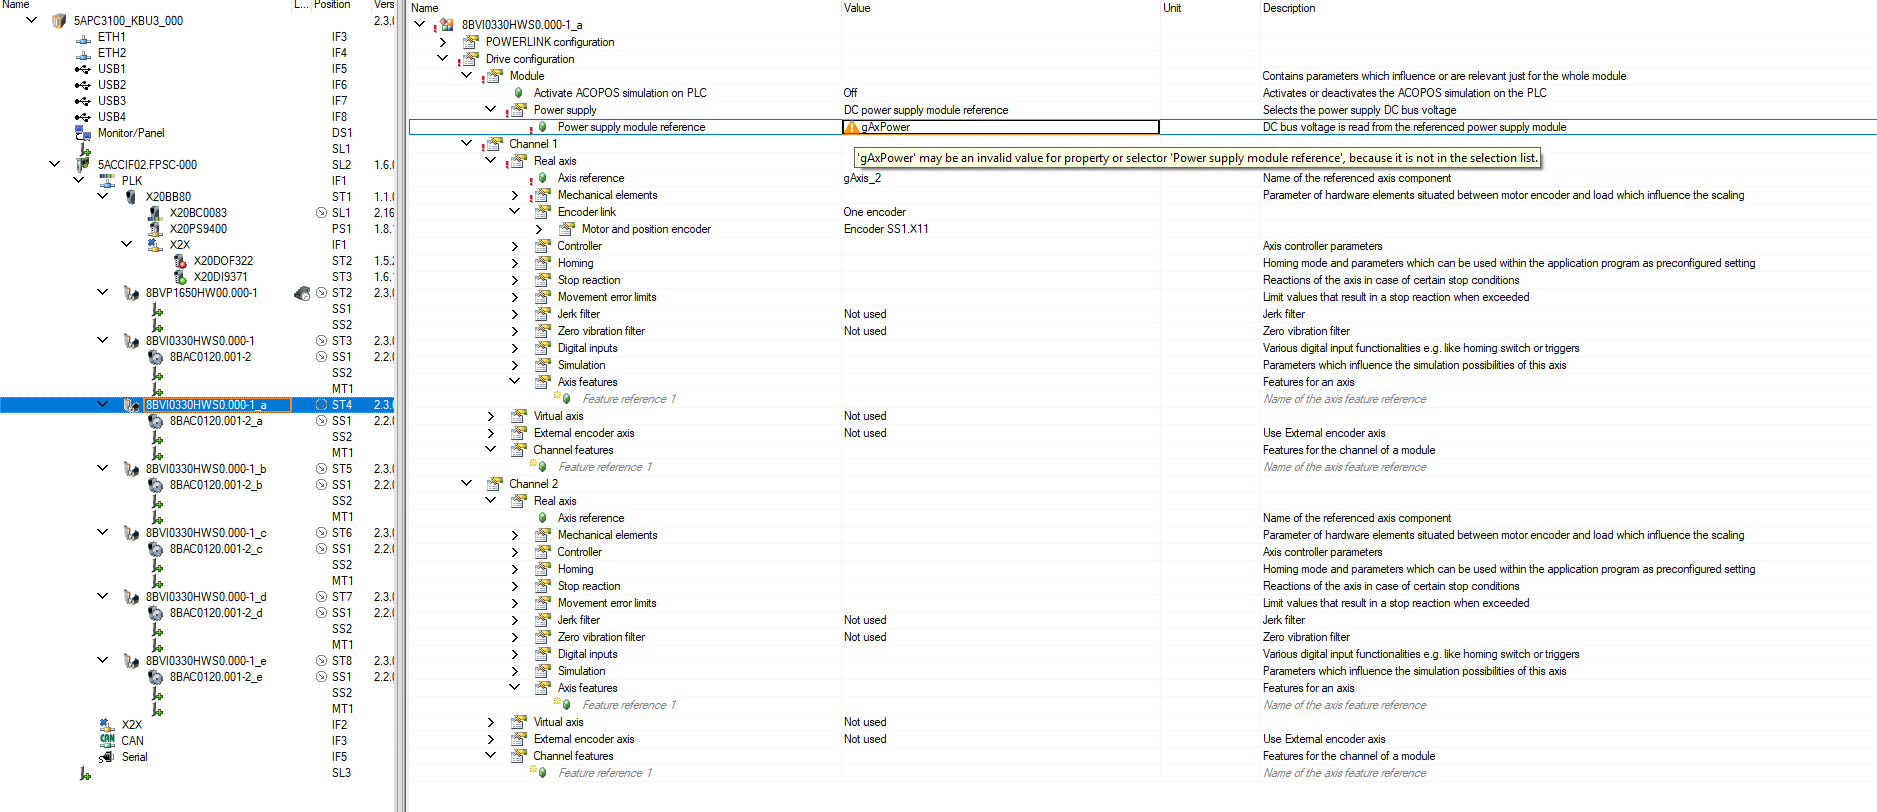
Task: Click the 'DC power supply module reference' value
Action: coord(926,110)
